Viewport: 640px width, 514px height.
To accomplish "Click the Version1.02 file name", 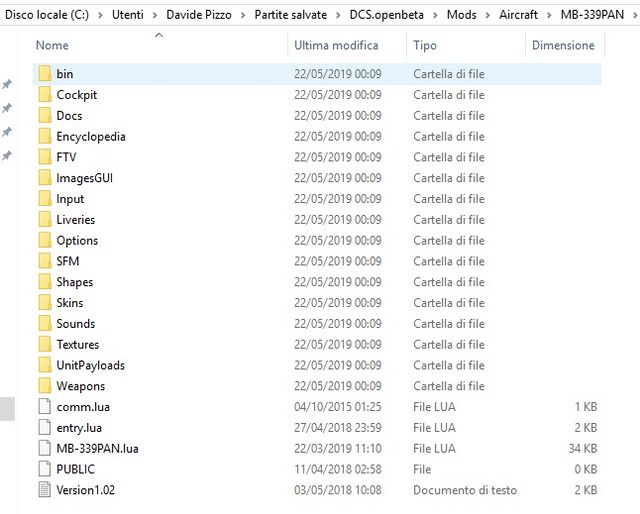I will pyautogui.click(x=86, y=490).
